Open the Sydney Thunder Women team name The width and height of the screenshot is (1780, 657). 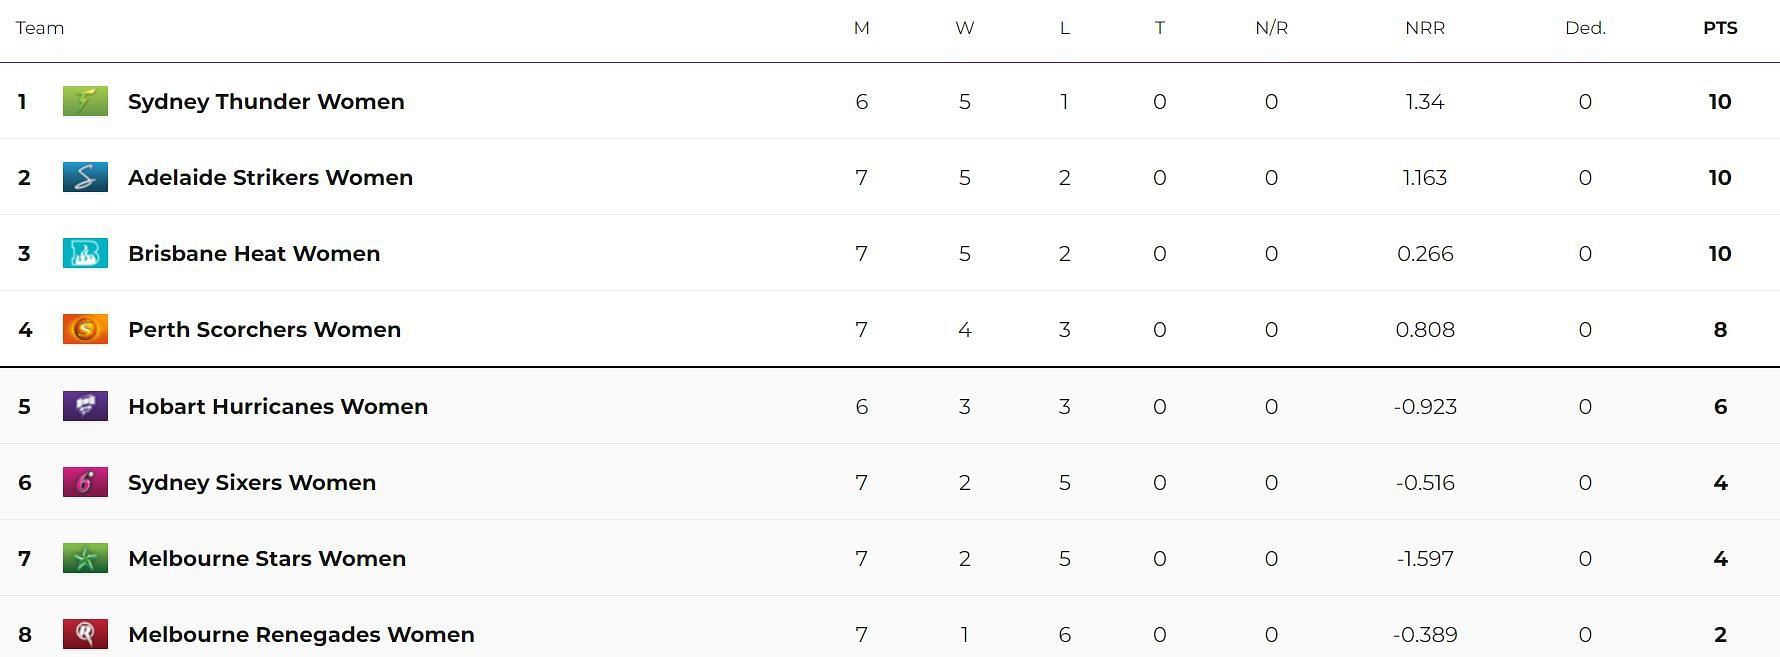(x=266, y=102)
